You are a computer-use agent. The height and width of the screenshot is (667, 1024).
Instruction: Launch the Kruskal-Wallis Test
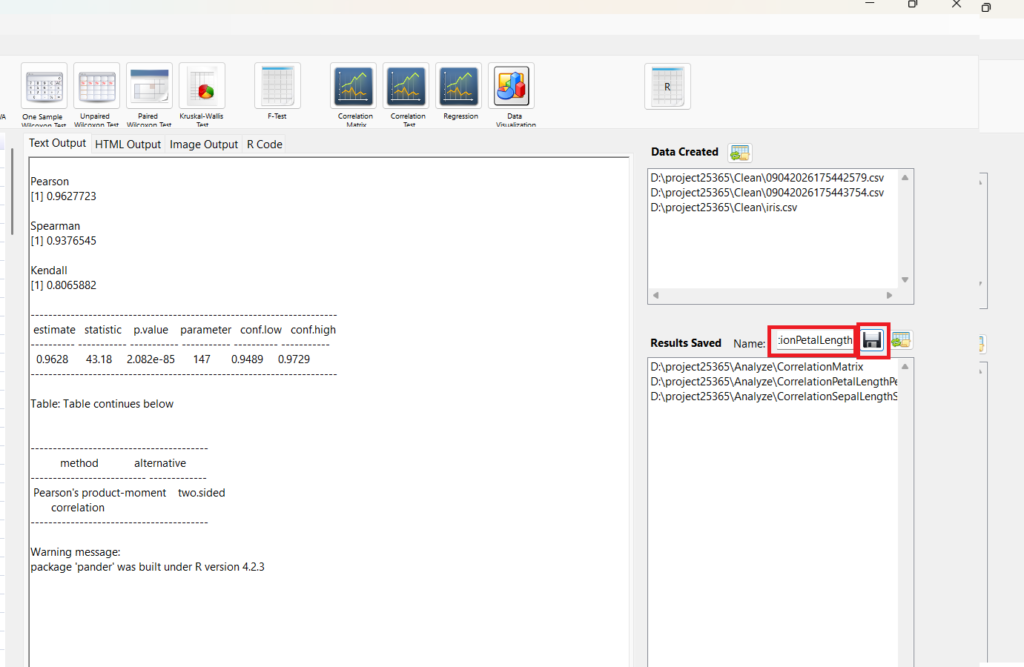pyautogui.click(x=202, y=87)
